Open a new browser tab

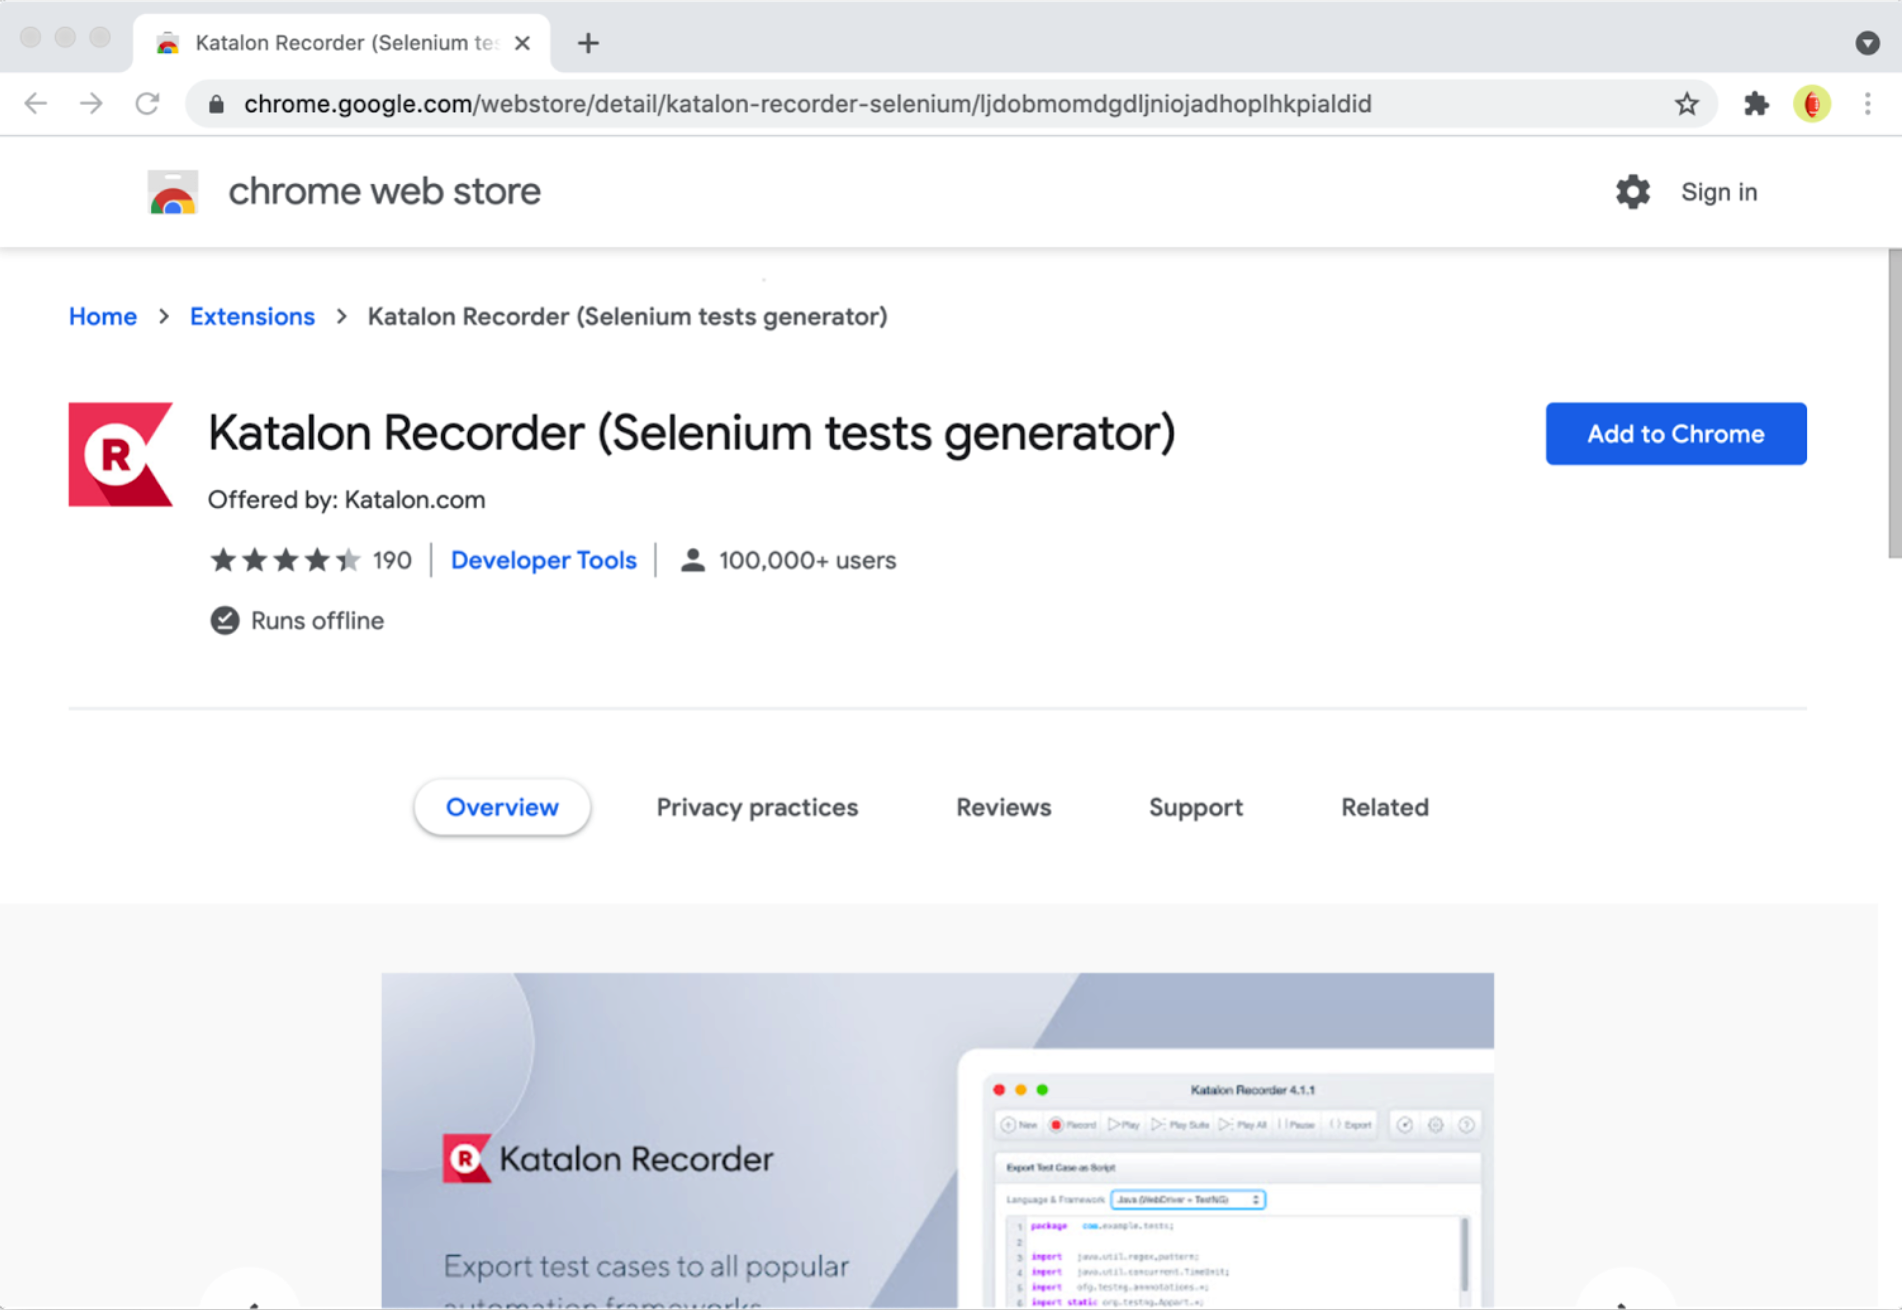[x=588, y=43]
